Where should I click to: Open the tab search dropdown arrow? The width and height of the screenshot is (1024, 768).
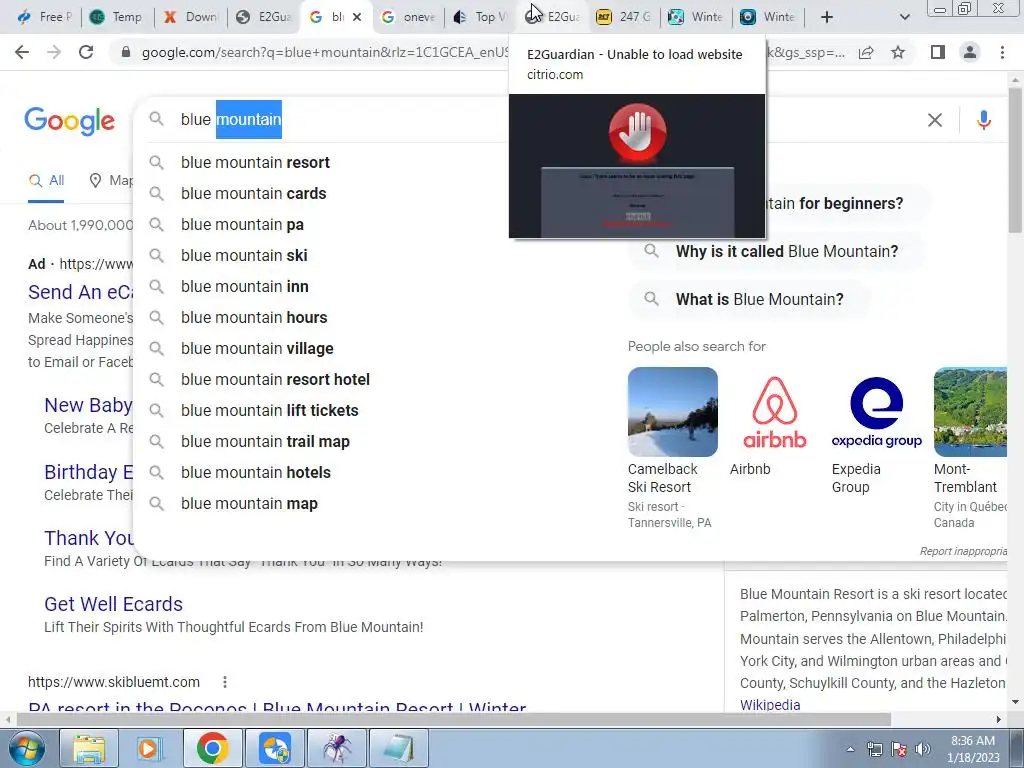pyautogui.click(x=904, y=17)
